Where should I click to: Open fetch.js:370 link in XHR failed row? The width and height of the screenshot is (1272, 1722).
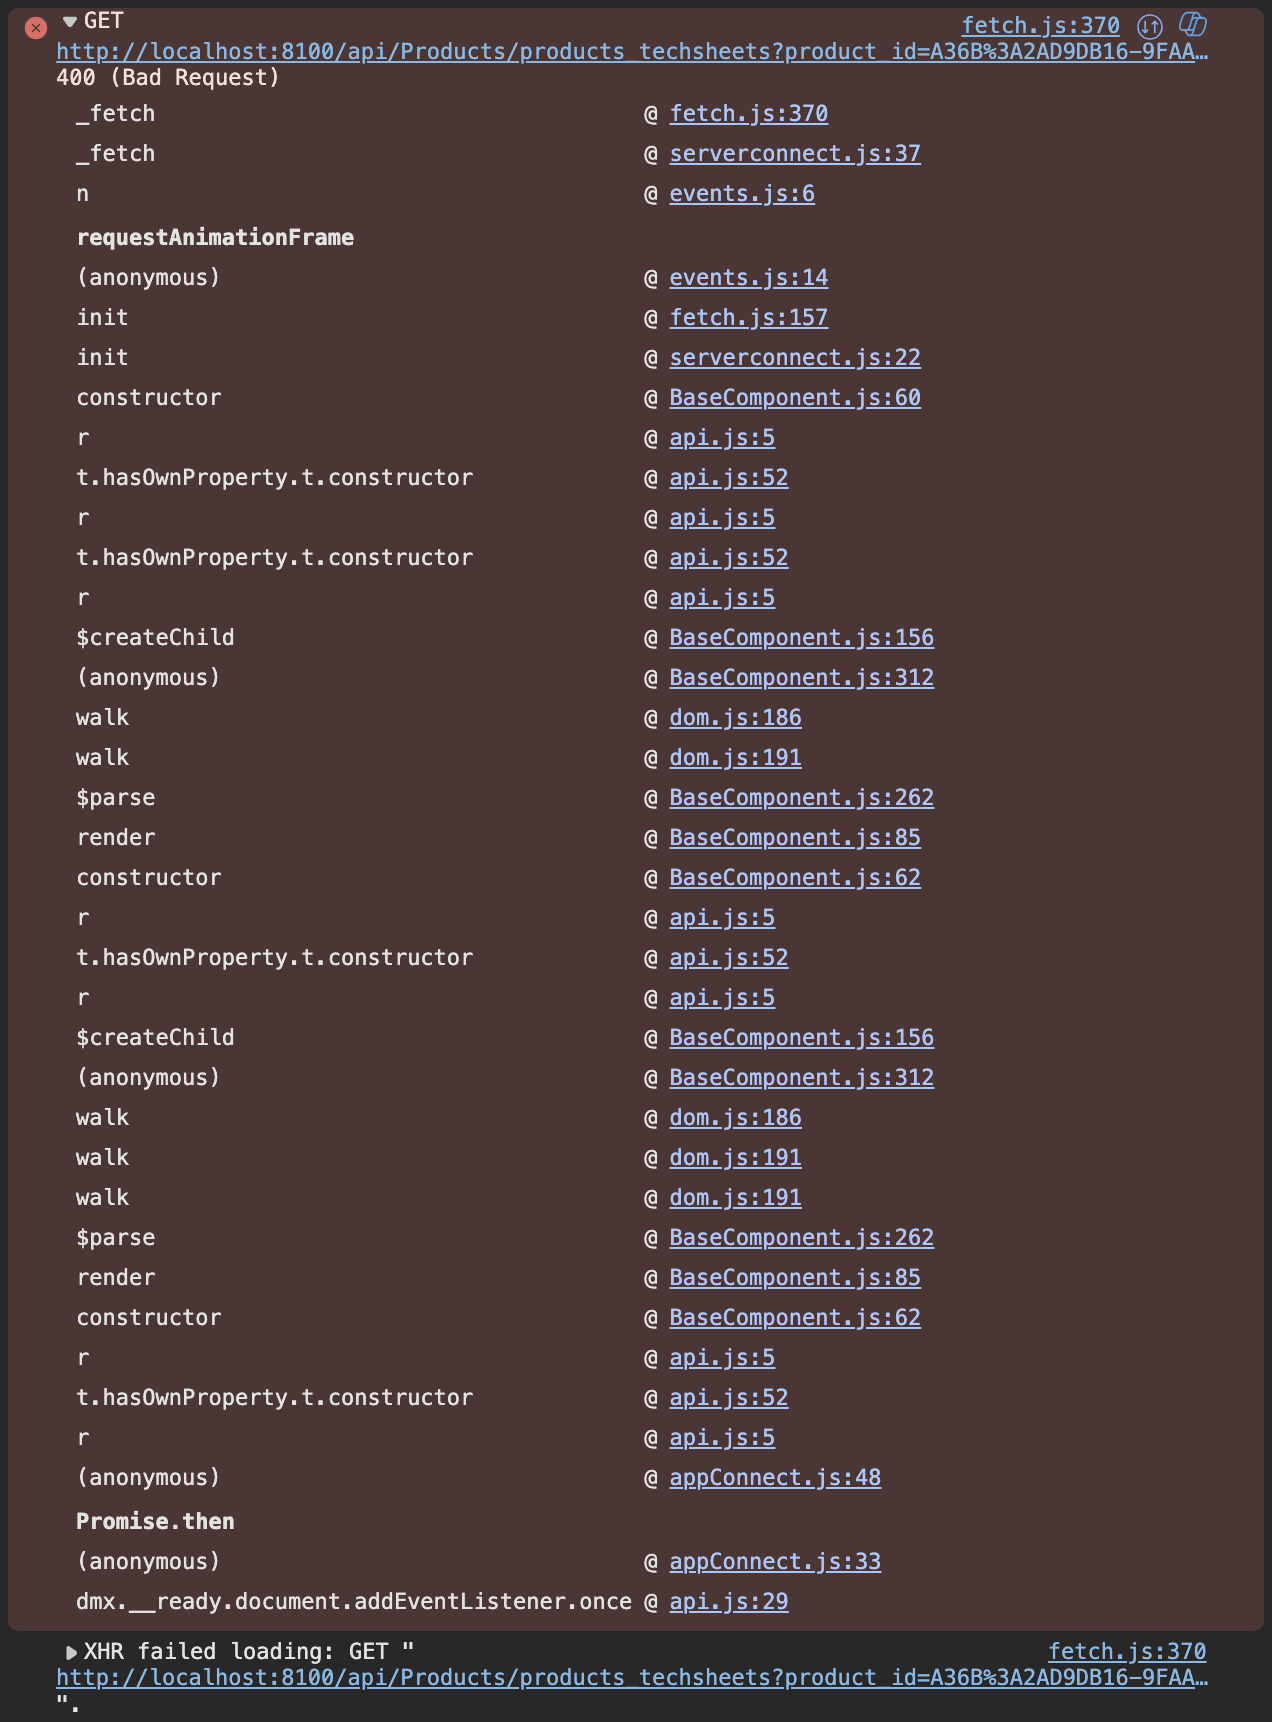tap(1127, 1651)
